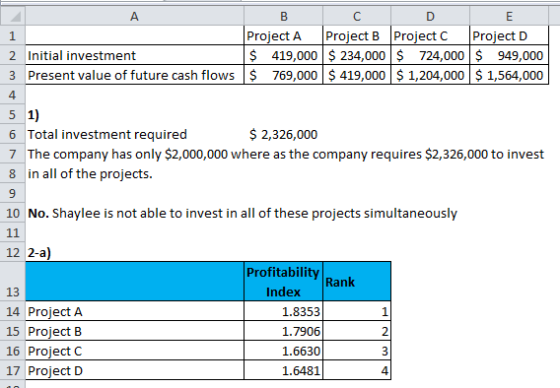Click the 'No. Shaylee is not able' sentence
Screen dimensions: 560x388
[x=242, y=213]
